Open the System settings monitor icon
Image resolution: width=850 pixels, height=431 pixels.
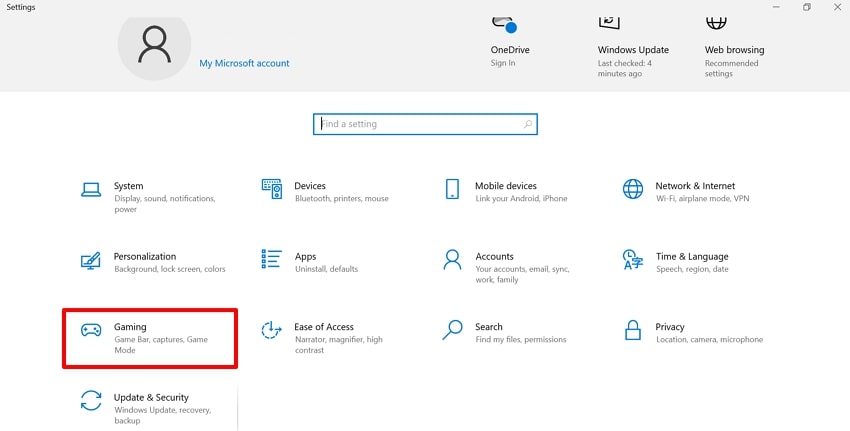pos(91,189)
